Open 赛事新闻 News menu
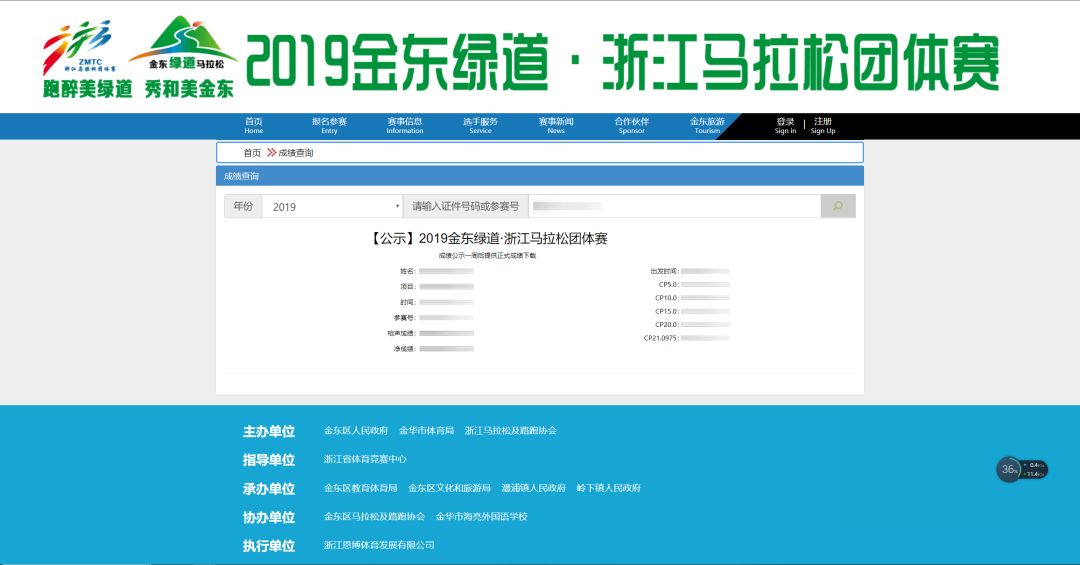 [x=556, y=125]
